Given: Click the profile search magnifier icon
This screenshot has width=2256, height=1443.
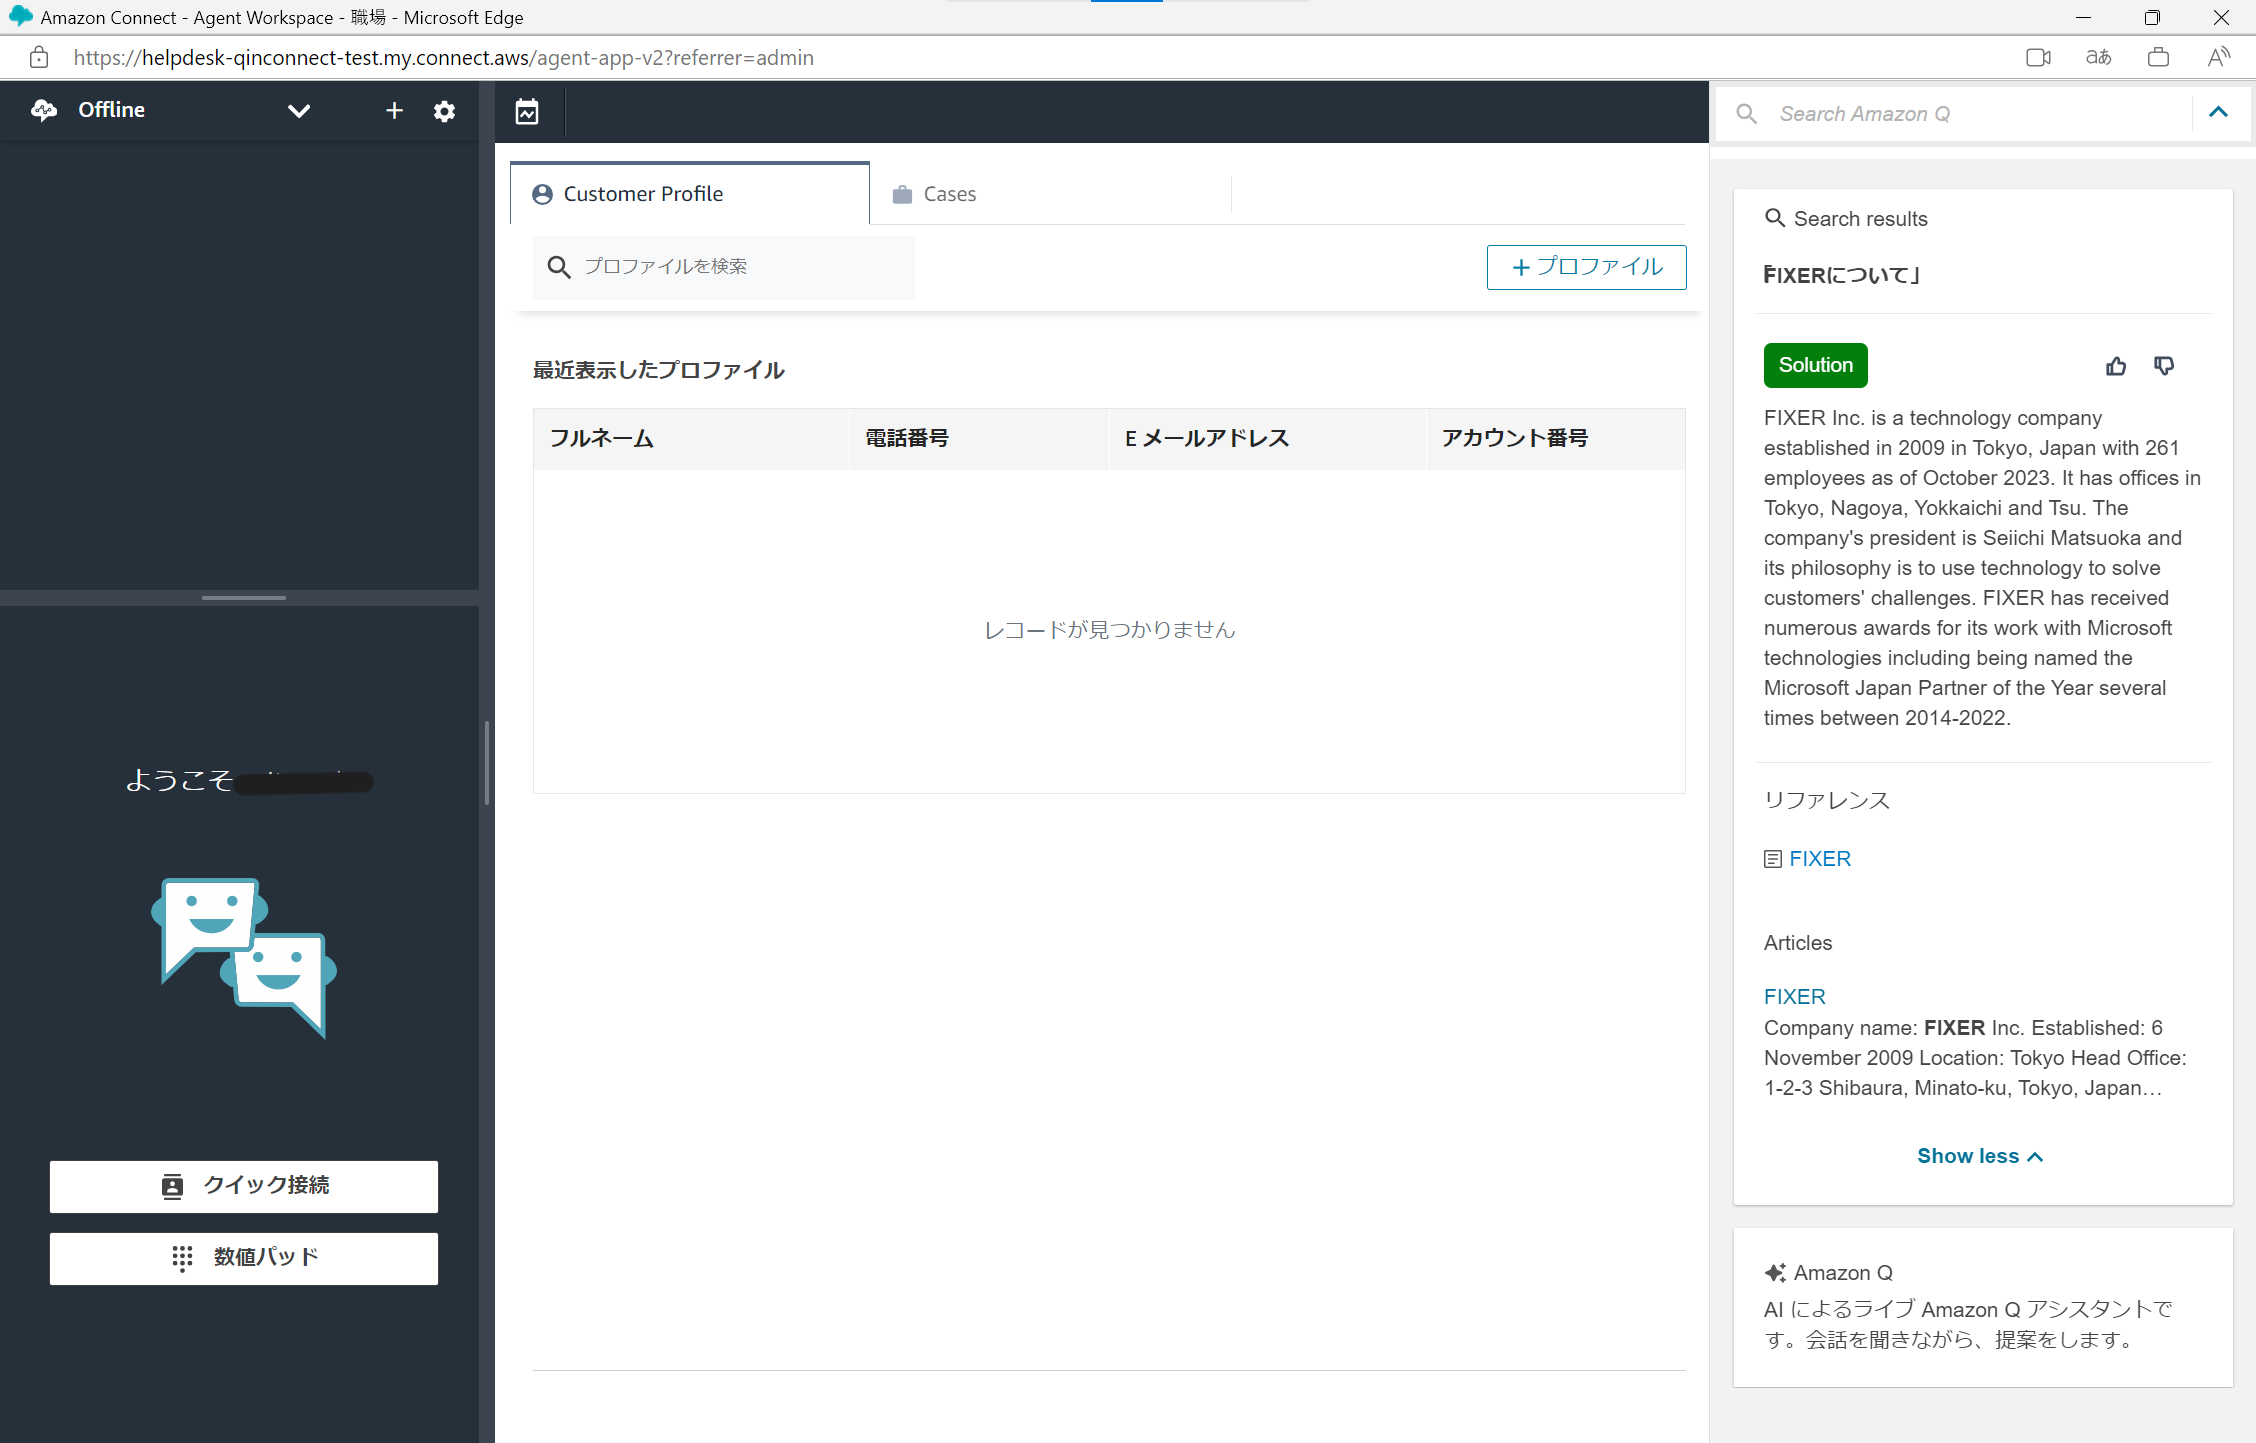Looking at the screenshot, I should click(559, 267).
